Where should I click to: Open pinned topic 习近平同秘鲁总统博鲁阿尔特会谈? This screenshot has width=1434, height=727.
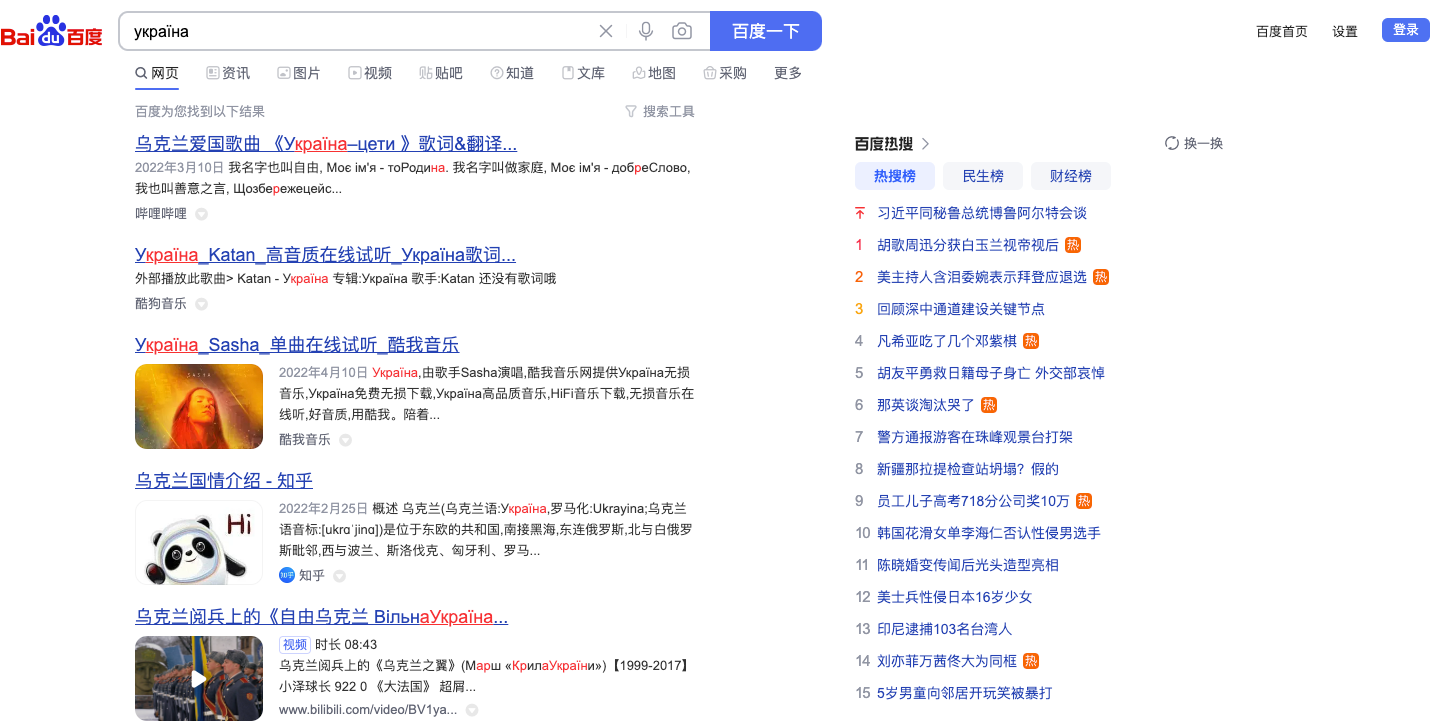click(x=982, y=213)
